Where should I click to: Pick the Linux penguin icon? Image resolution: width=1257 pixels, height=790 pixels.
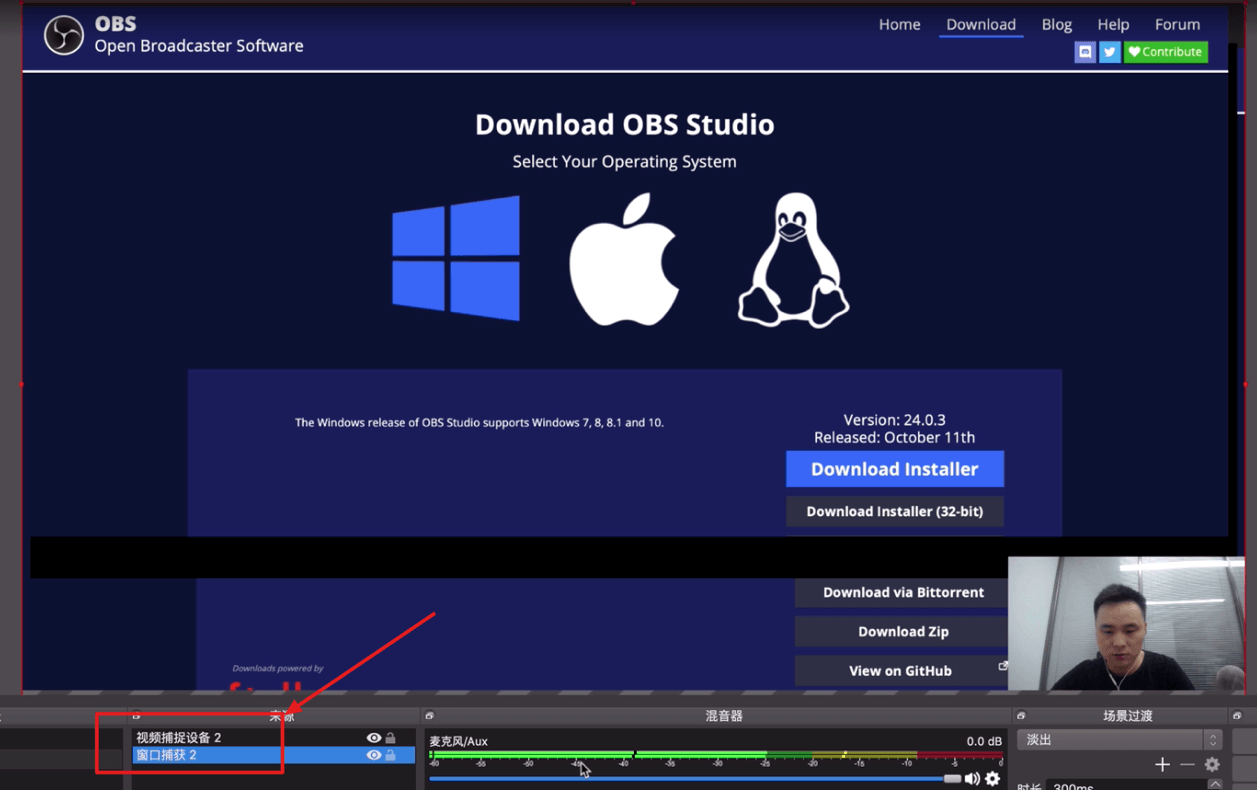pos(793,260)
